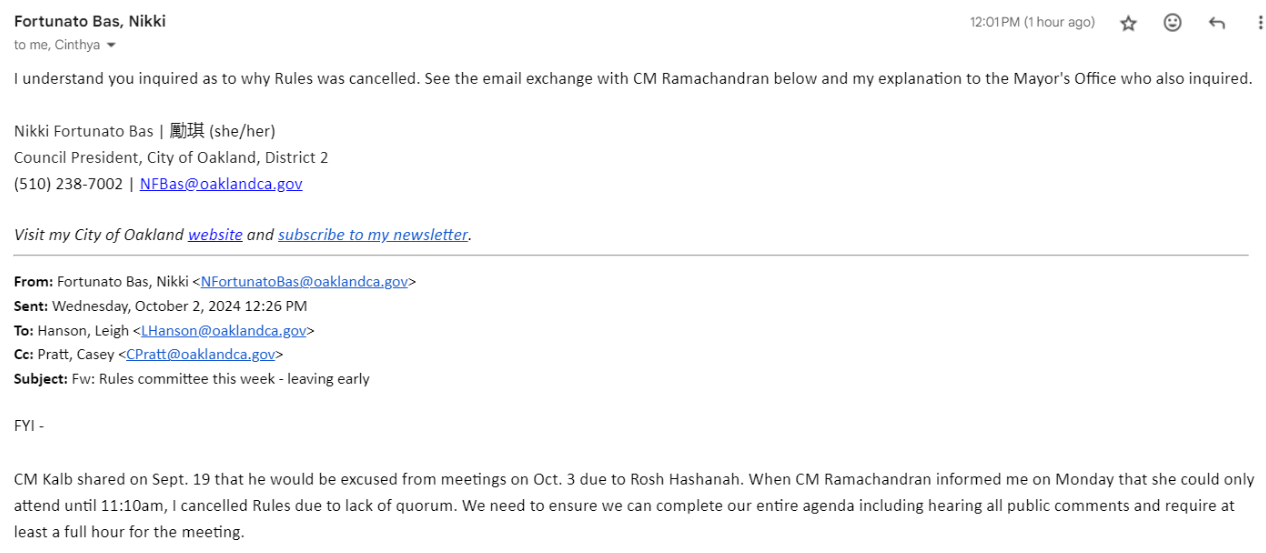The image size is (1266, 553).
Task: Click the 'Council President, City of Oakland' signature line
Action: (x=171, y=158)
